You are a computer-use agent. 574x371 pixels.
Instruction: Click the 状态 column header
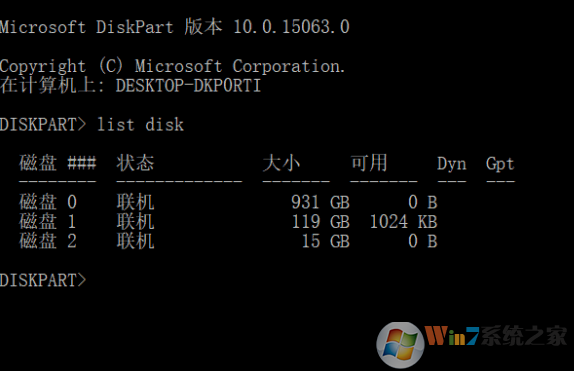tap(135, 163)
